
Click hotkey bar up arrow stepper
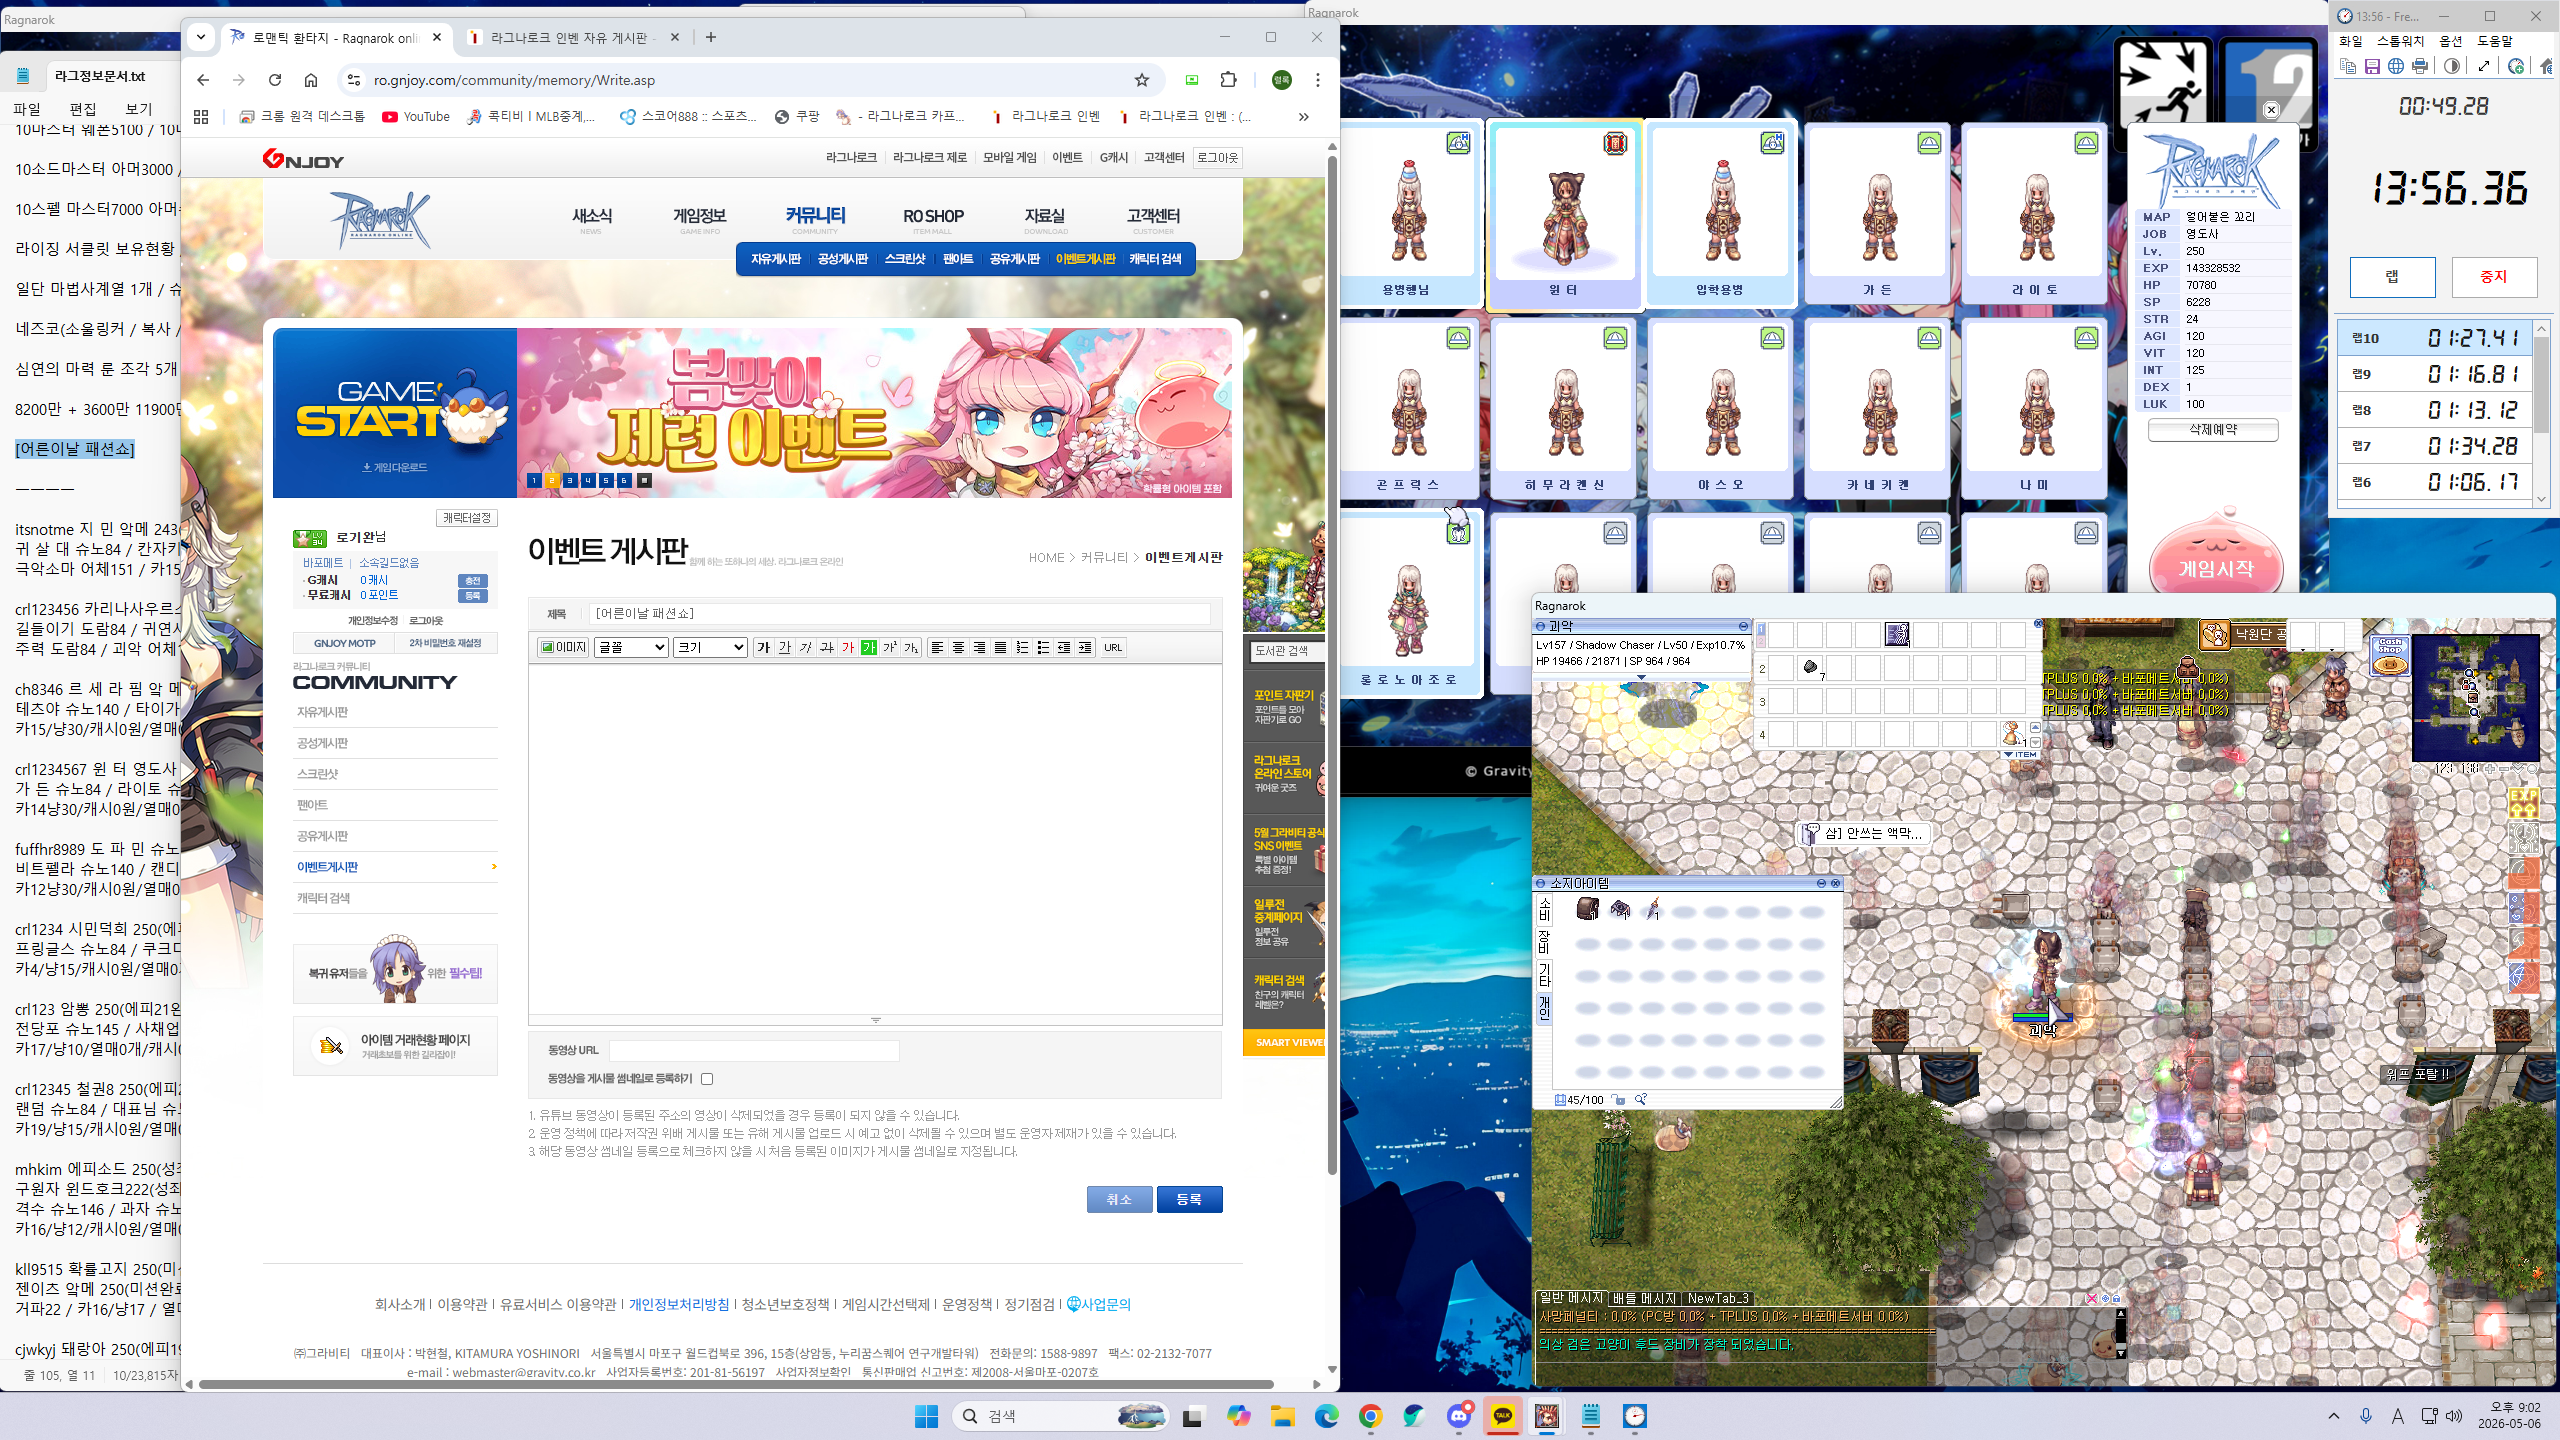click(2035, 727)
